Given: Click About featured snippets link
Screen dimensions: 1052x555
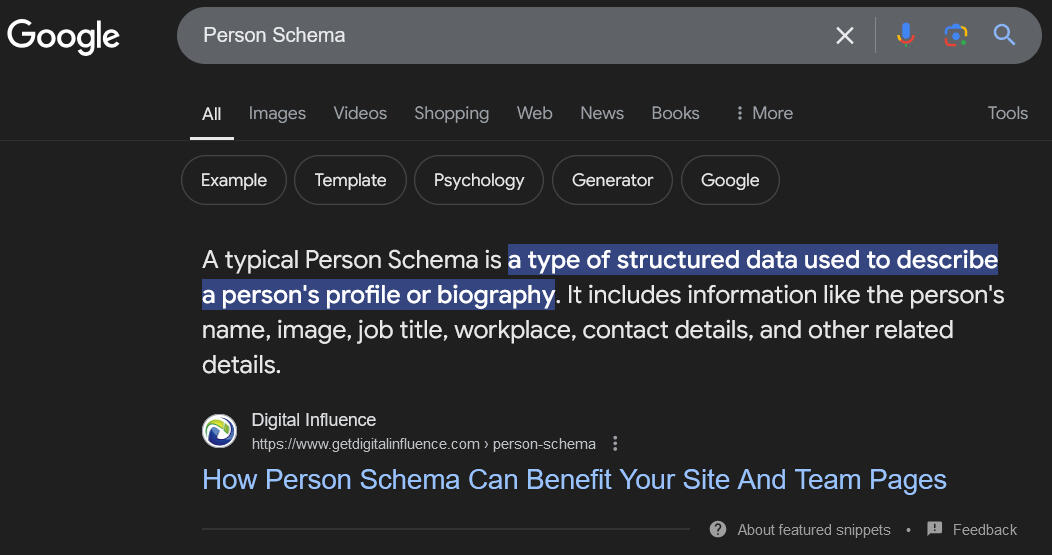Looking at the screenshot, I should pyautogui.click(x=813, y=530).
